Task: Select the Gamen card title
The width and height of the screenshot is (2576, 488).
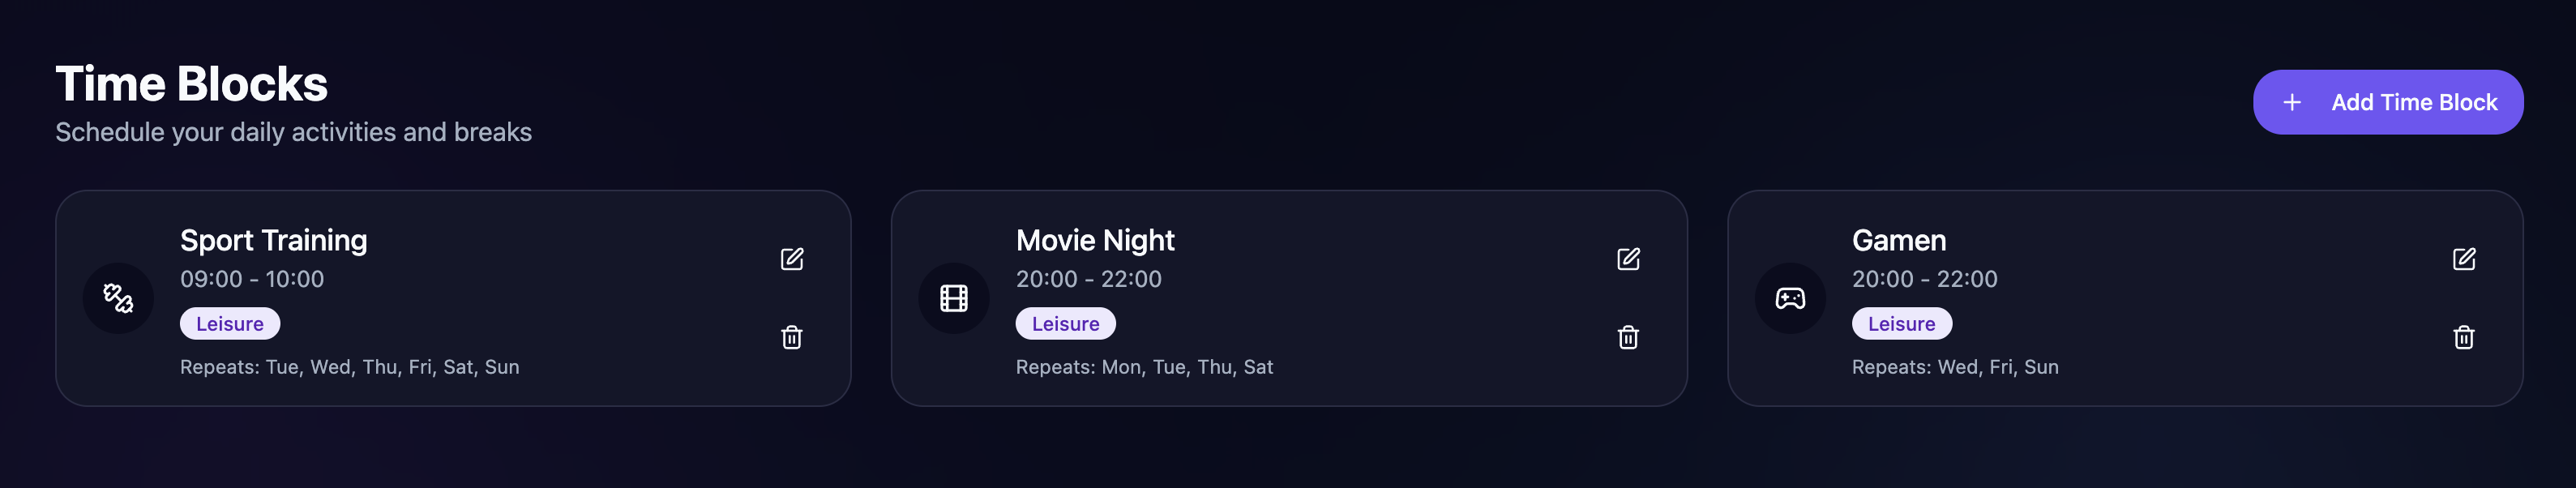Action: coord(1899,241)
